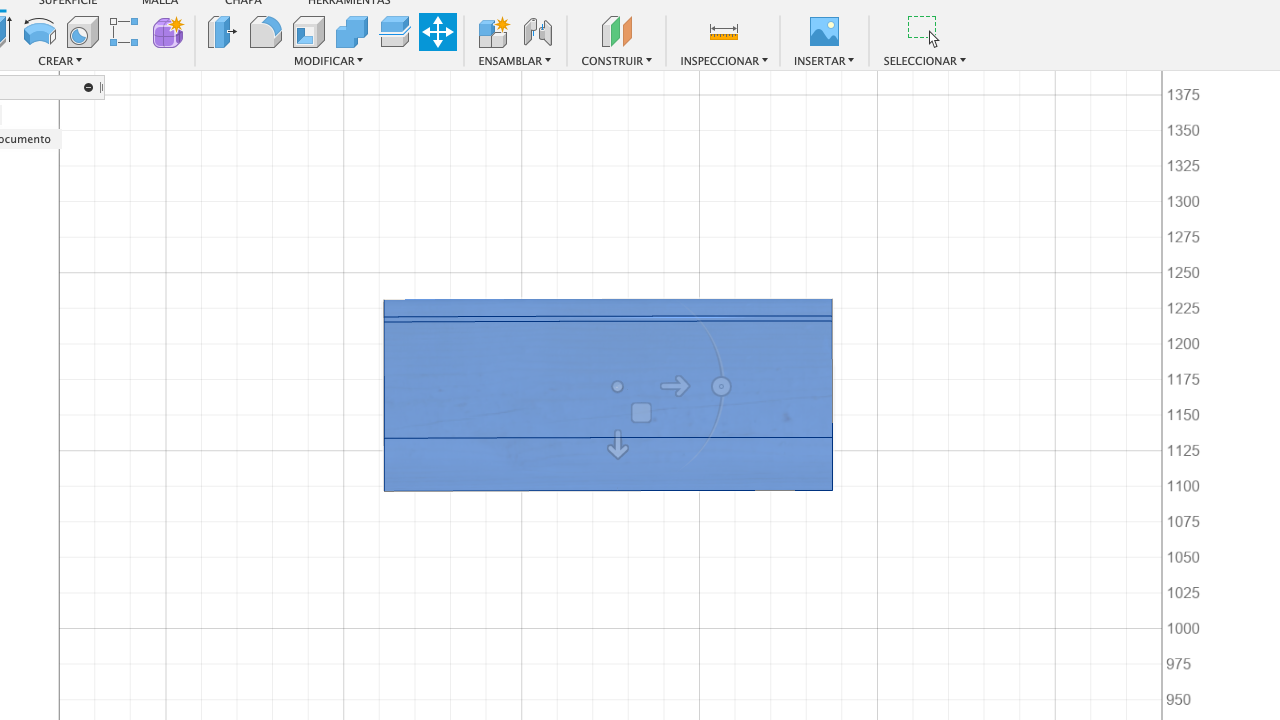1280x720 pixels.
Task: Select the Joint tool icon
Action: point(537,32)
